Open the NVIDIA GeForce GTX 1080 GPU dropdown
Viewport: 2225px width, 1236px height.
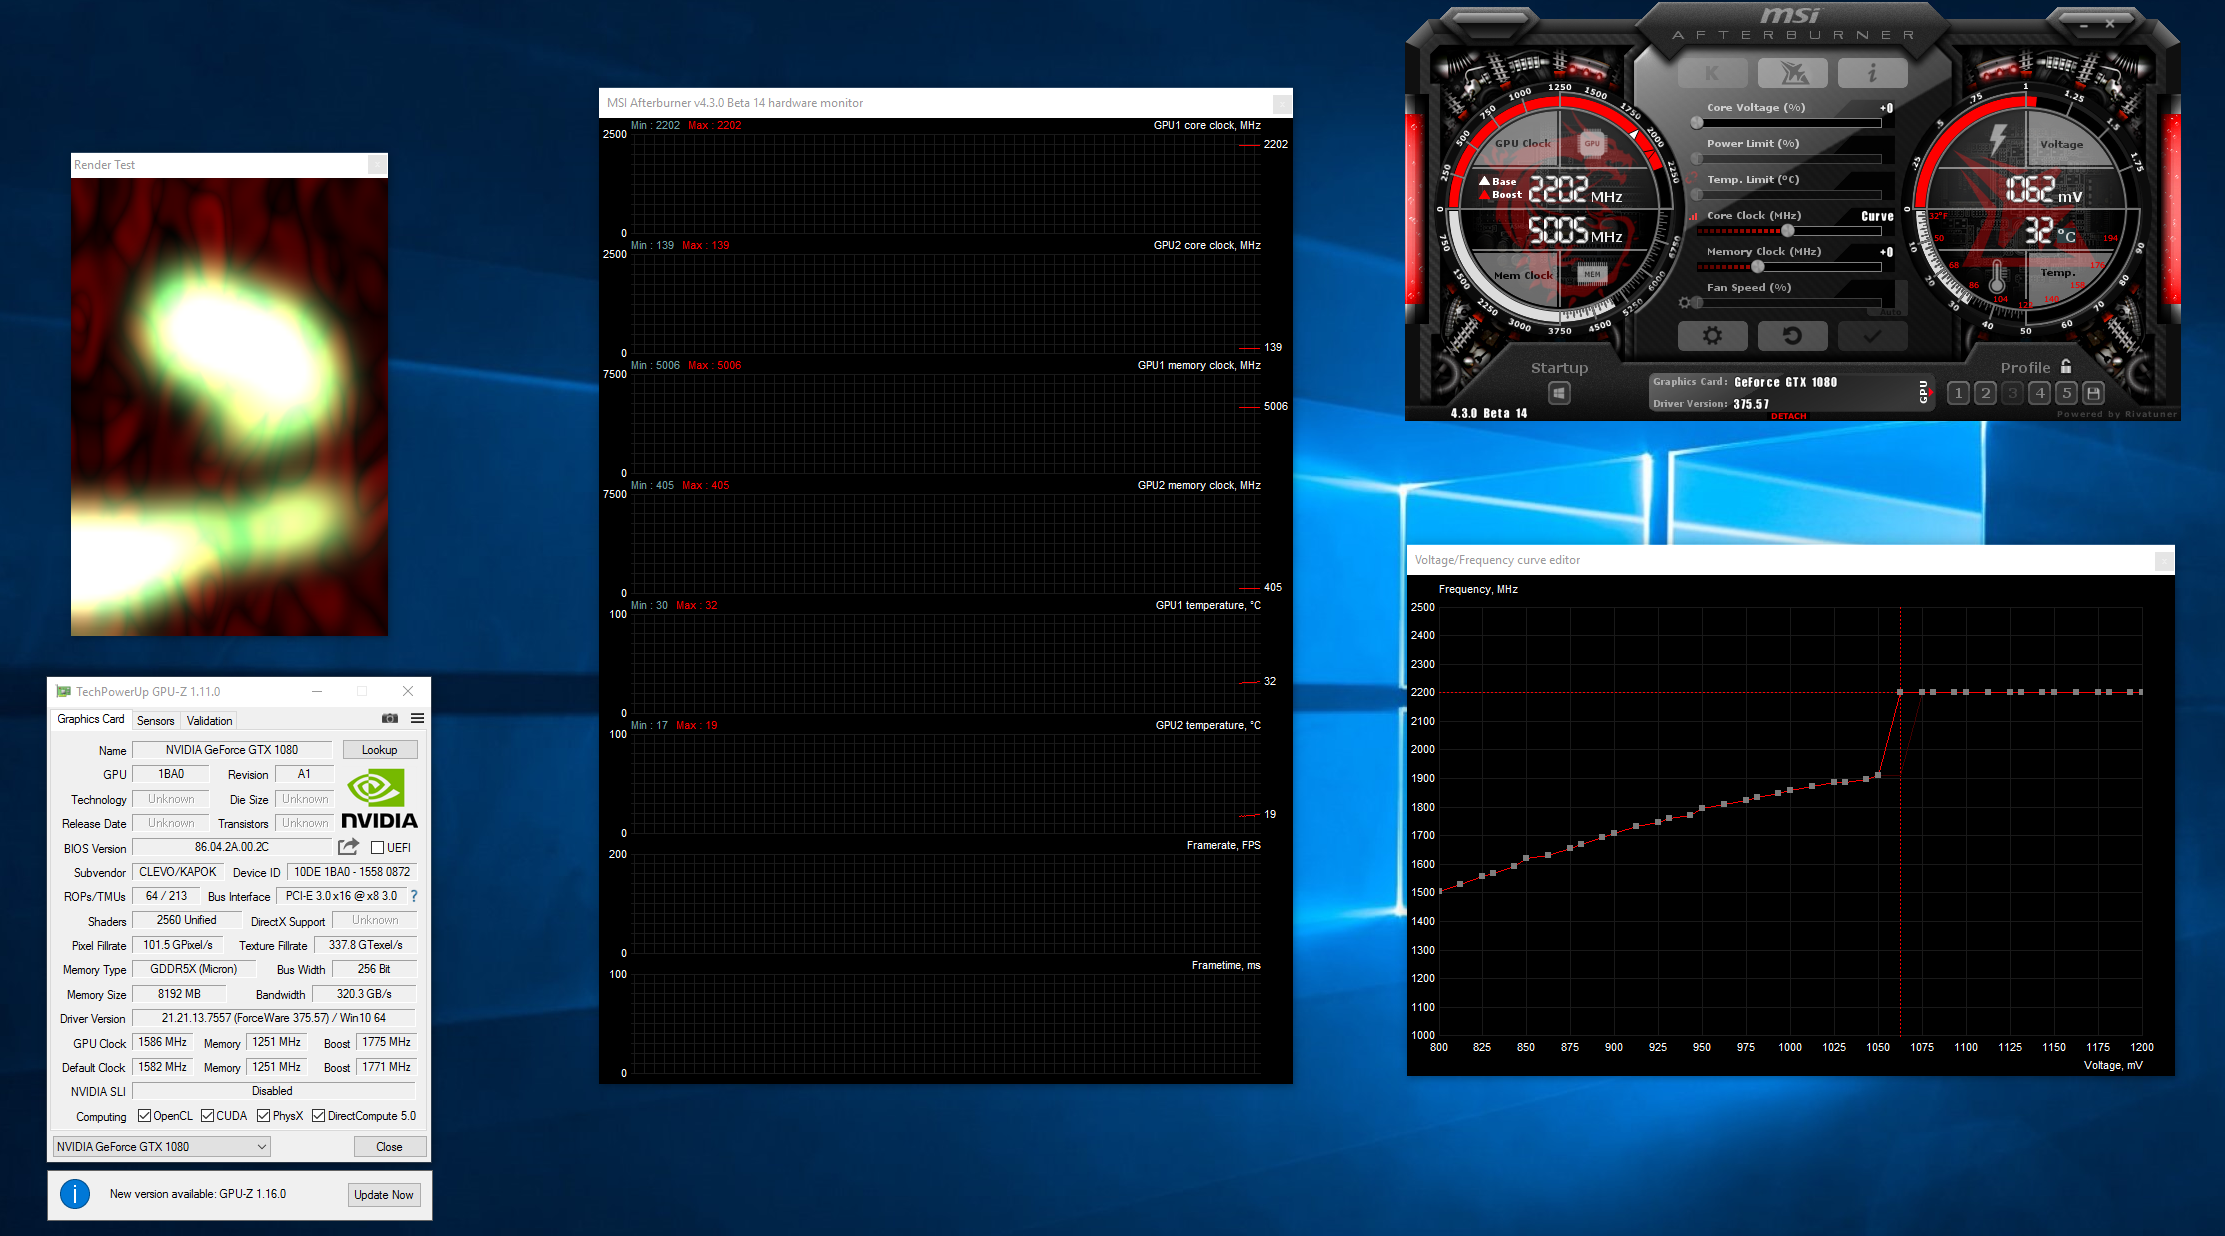tap(161, 1147)
